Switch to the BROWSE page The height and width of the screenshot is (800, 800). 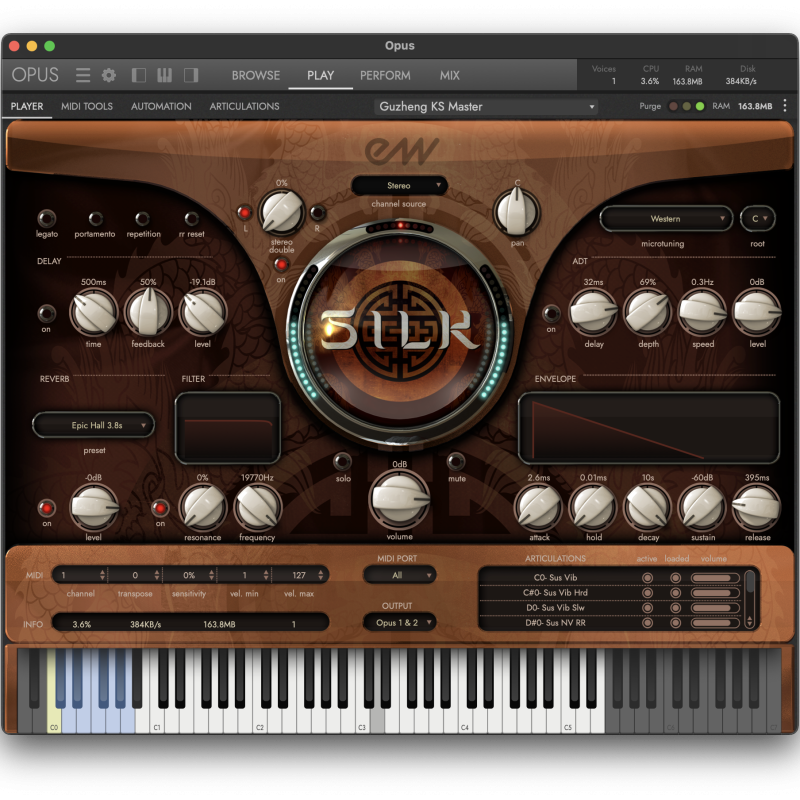click(256, 76)
